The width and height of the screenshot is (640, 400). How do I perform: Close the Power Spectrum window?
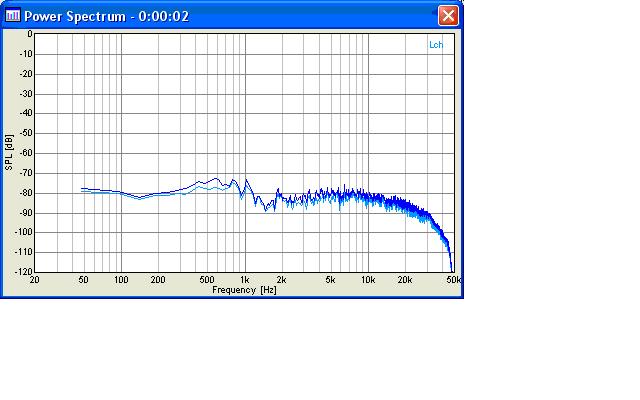tap(448, 16)
